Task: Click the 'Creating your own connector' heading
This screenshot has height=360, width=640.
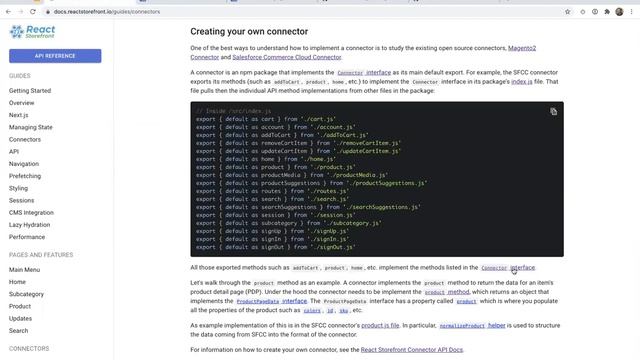Action: coord(249,31)
